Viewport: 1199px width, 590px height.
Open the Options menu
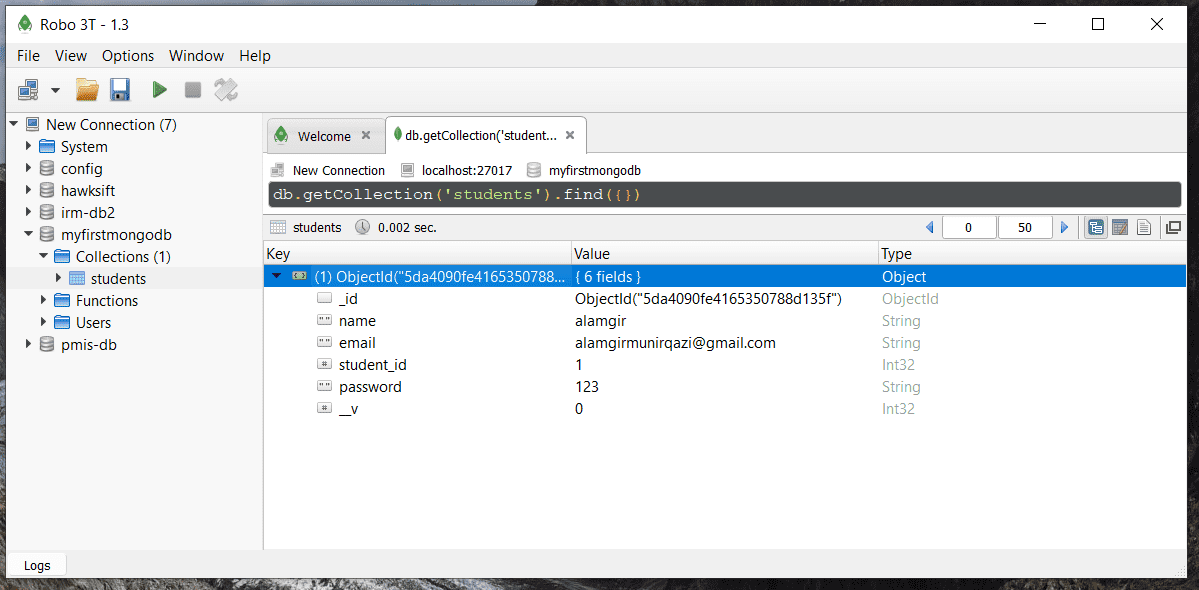[x=128, y=56]
